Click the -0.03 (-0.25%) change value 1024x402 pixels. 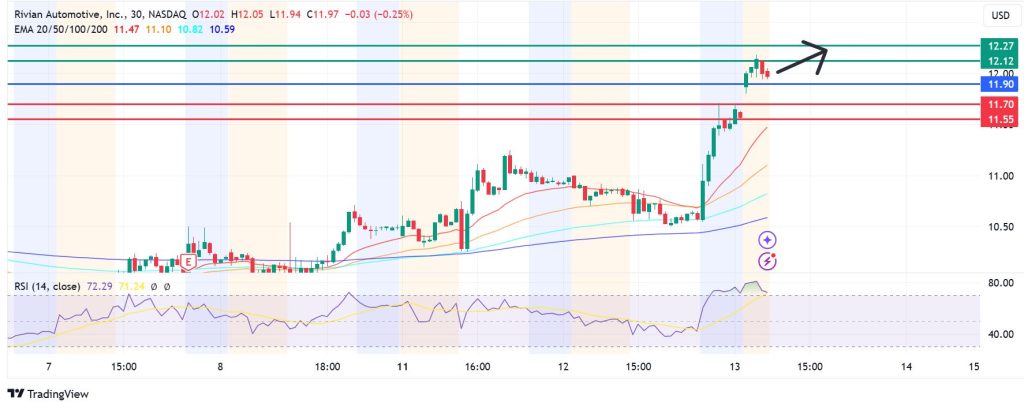(381, 14)
